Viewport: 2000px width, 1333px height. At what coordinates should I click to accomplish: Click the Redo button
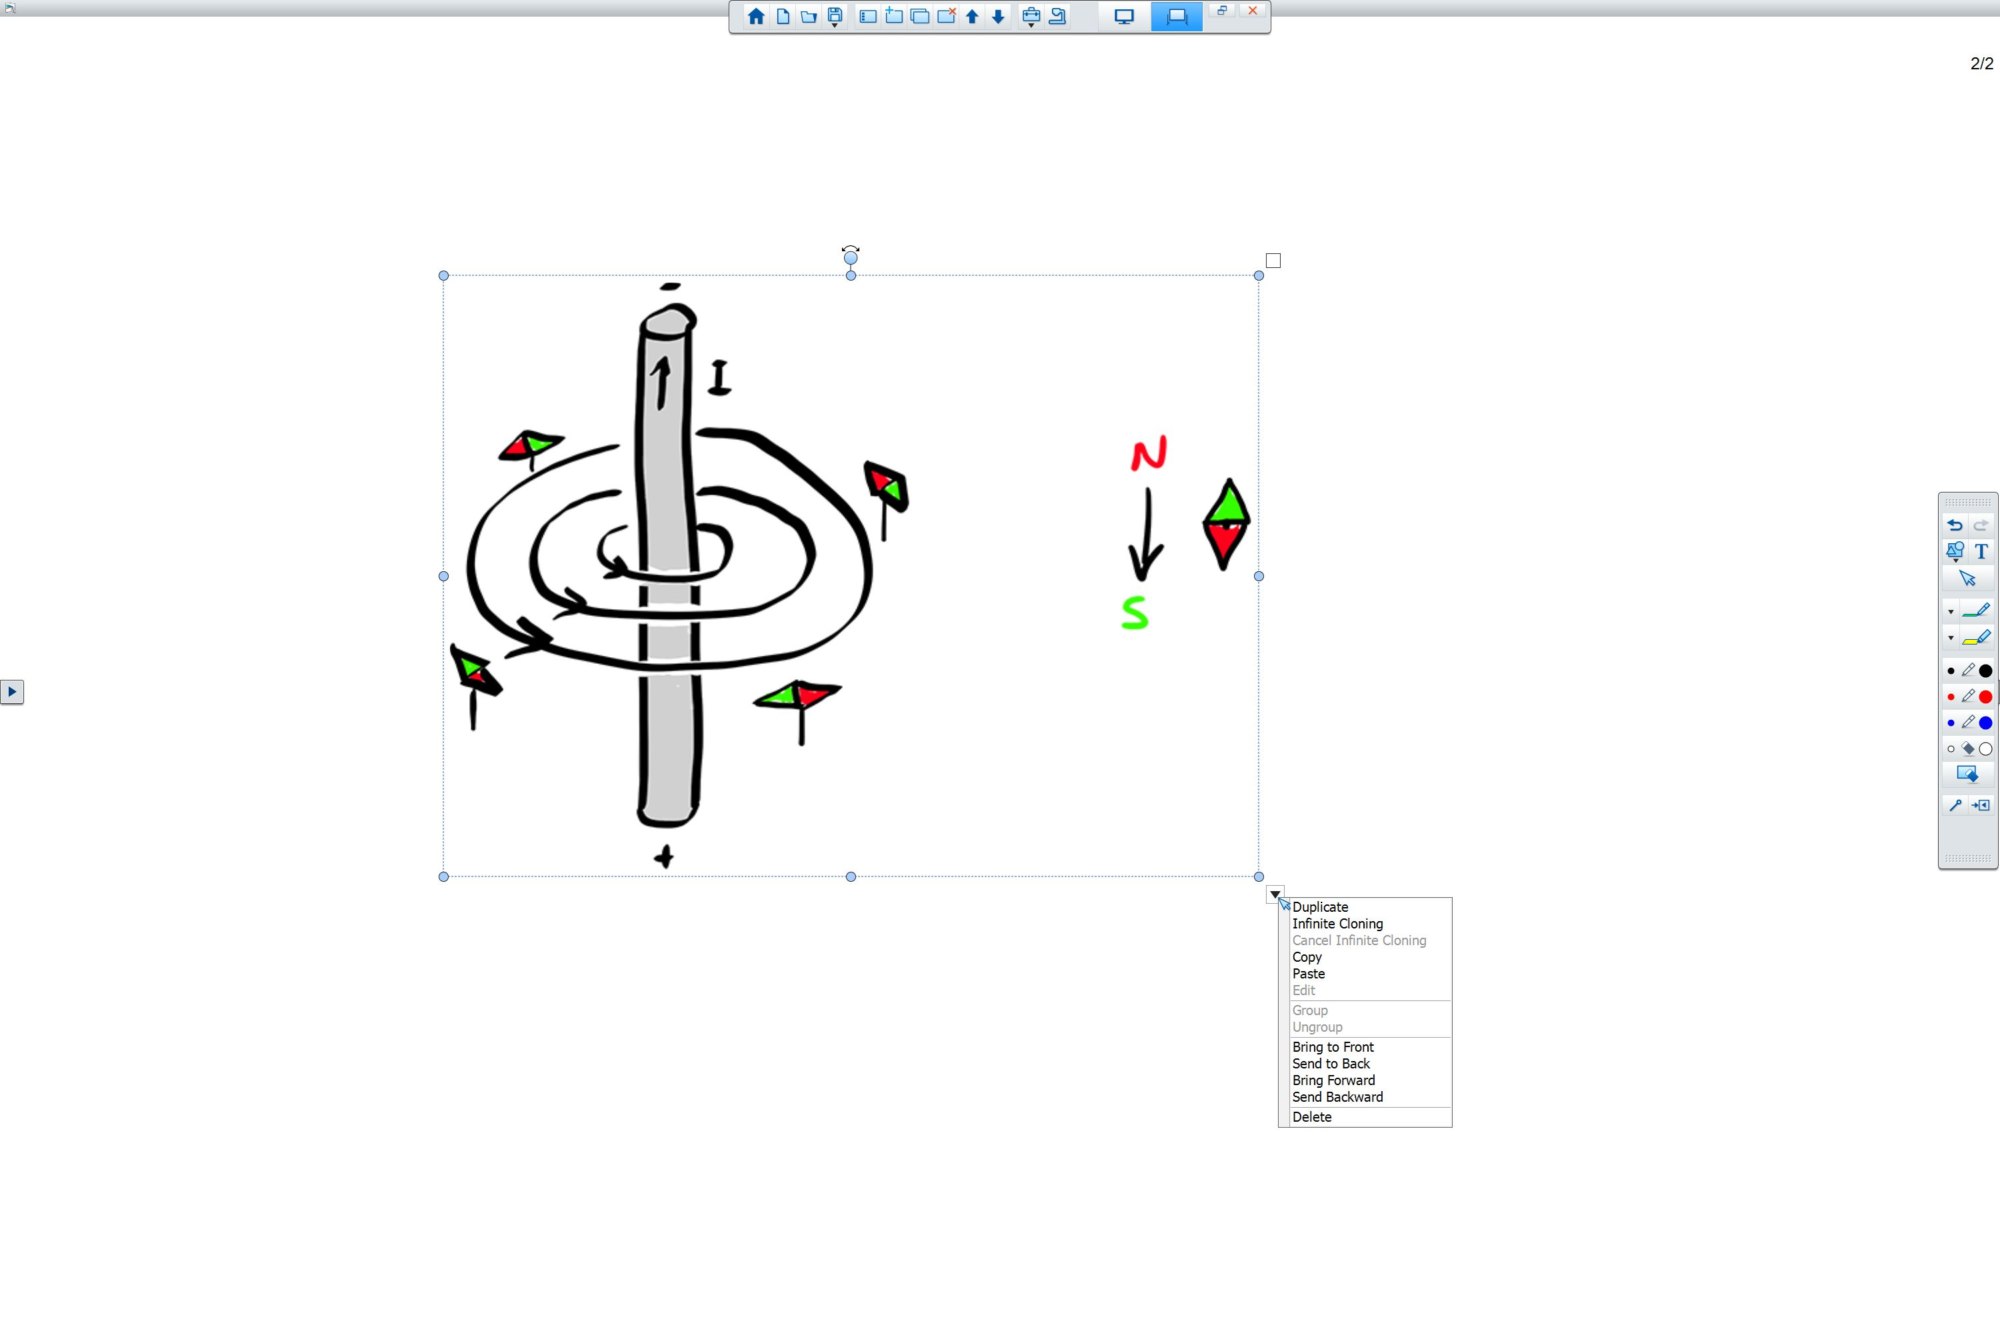[x=1981, y=525]
